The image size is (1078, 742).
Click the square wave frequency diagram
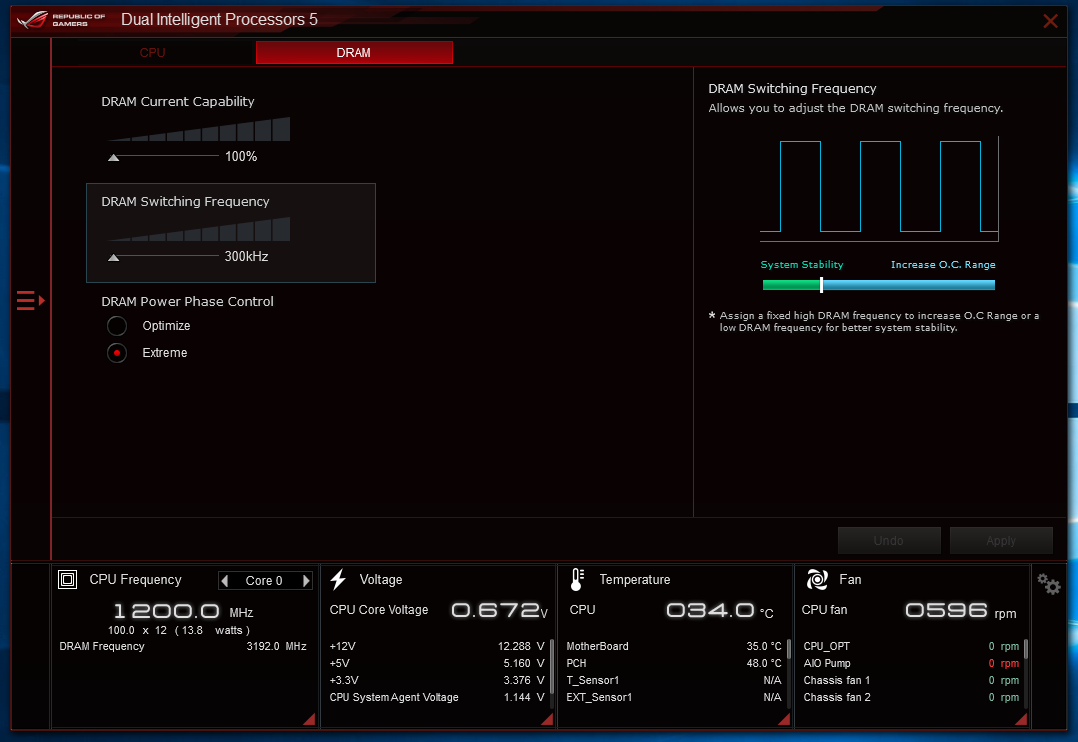(879, 189)
